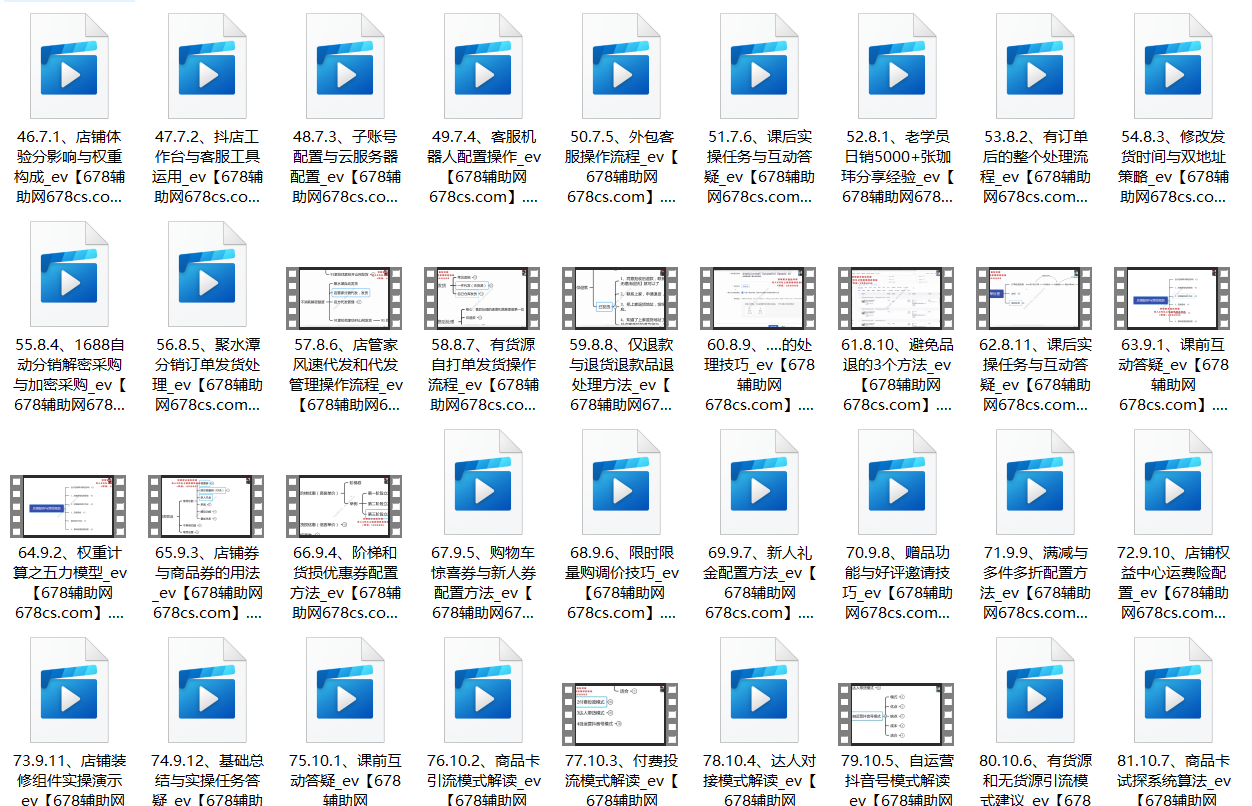Click the 50.7.5 外包客服操作流程 file name label
This screenshot has height=806, width=1252.
click(x=622, y=166)
